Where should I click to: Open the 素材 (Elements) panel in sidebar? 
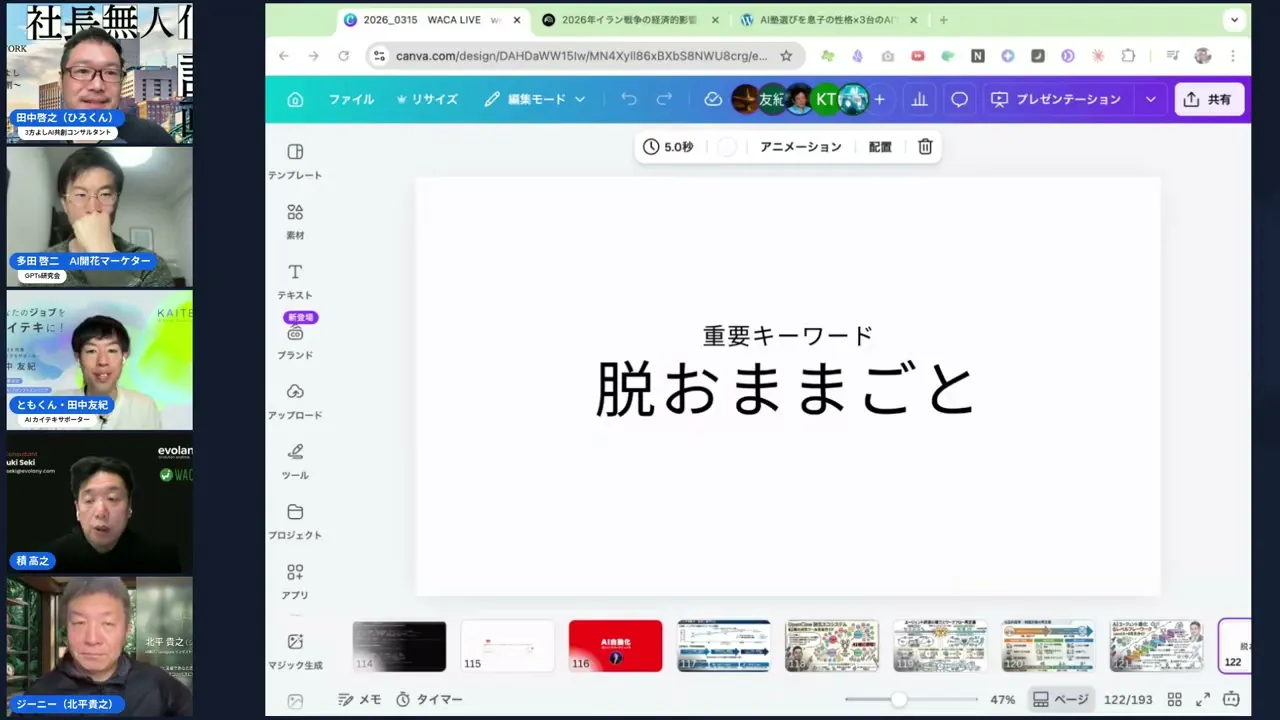click(x=295, y=220)
